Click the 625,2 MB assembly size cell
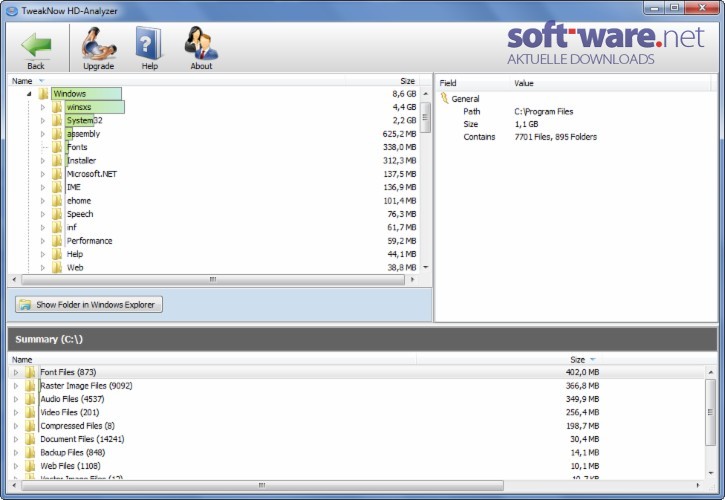The height and width of the screenshot is (500, 725). tap(399, 134)
